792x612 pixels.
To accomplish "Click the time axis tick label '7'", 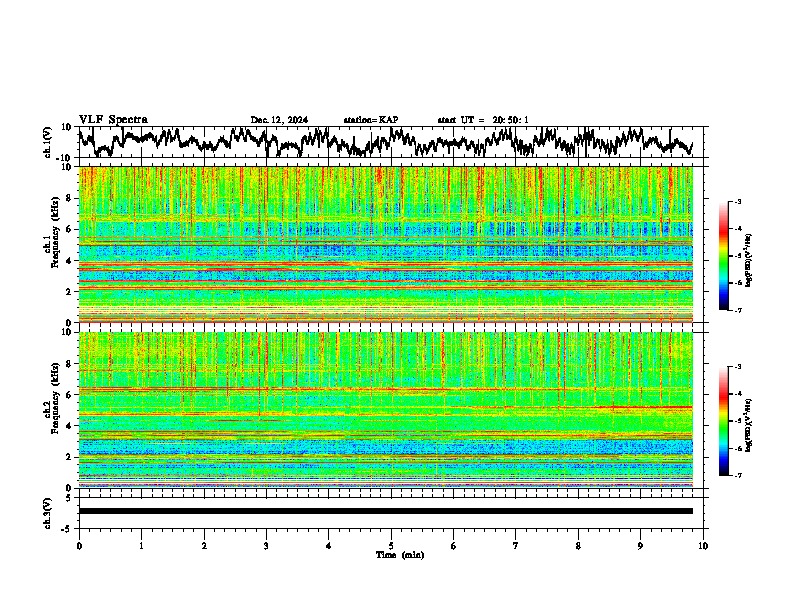I will (x=516, y=546).
